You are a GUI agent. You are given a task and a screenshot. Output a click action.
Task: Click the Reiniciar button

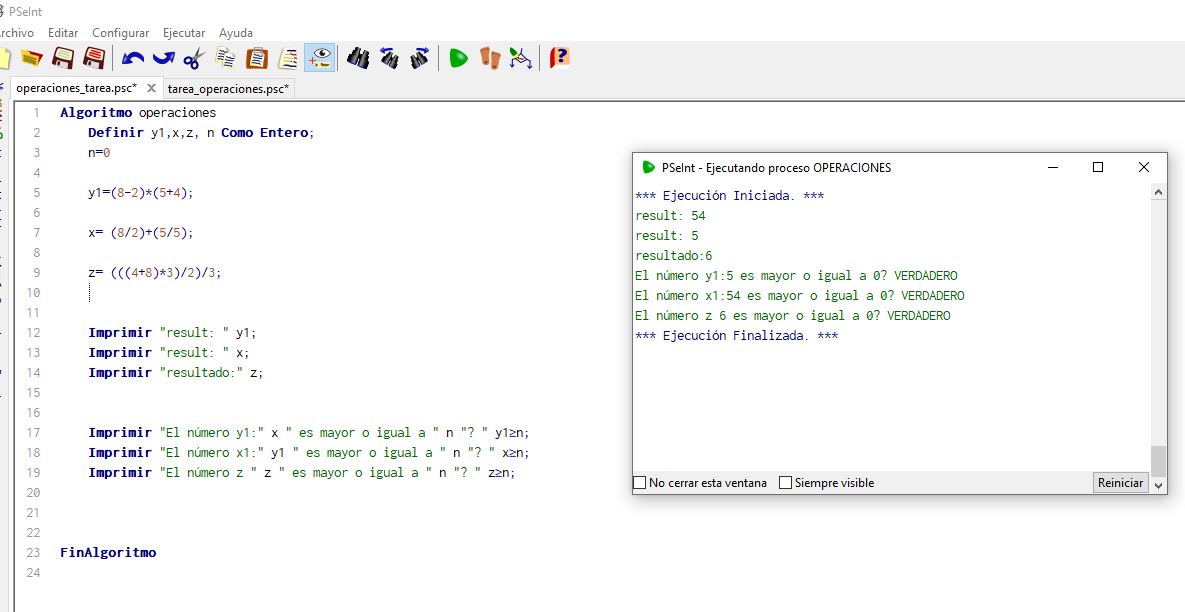(1120, 483)
